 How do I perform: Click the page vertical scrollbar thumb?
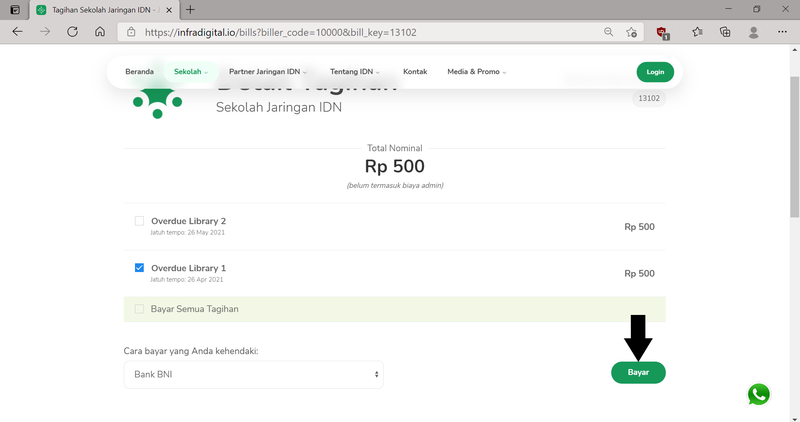point(794,147)
